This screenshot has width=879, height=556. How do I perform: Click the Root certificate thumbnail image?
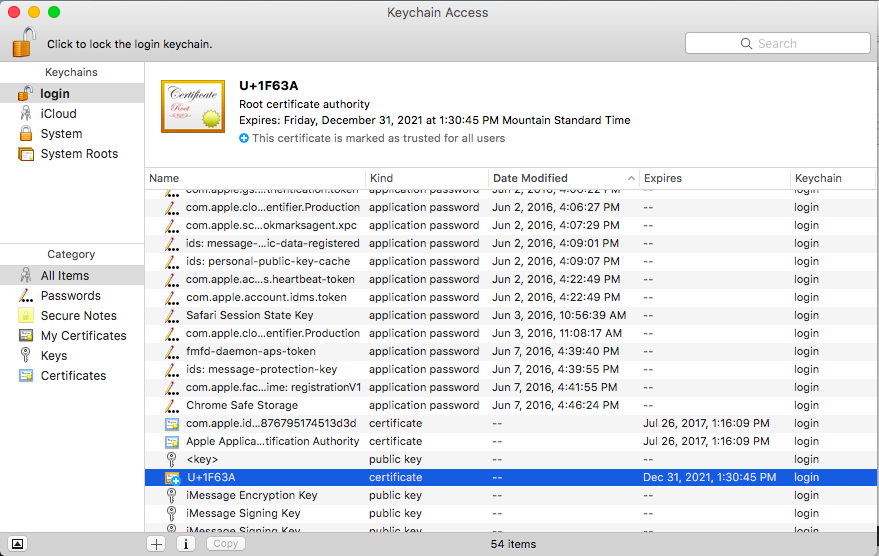click(193, 105)
